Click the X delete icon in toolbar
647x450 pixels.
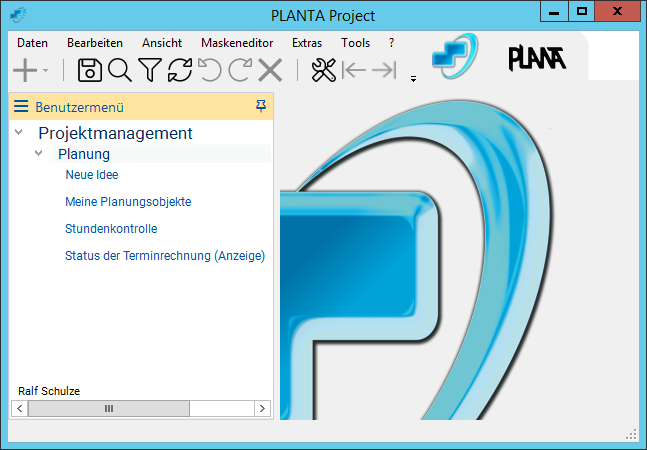click(x=270, y=70)
